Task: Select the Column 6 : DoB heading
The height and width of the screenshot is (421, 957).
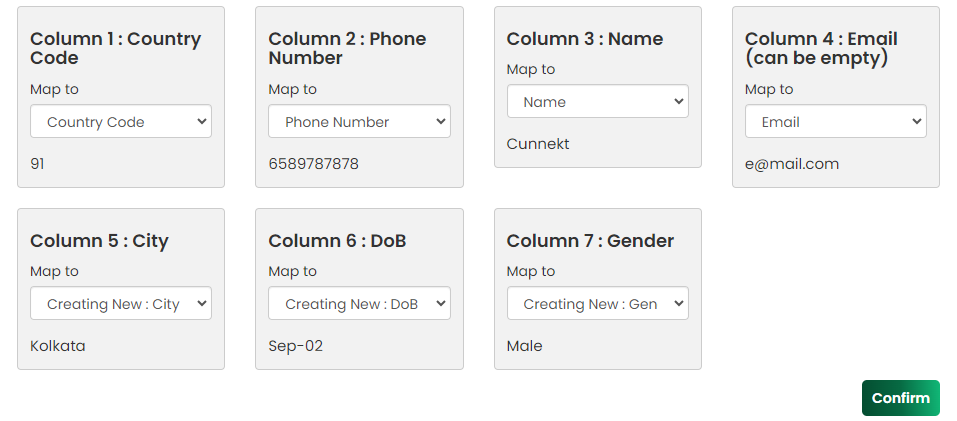Action: tap(337, 240)
